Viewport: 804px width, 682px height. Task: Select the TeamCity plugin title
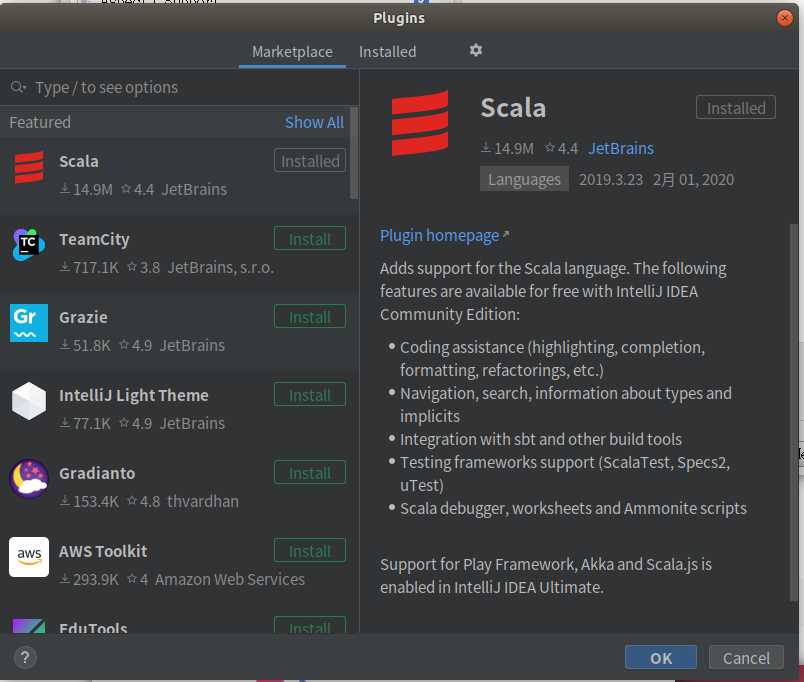tap(94, 239)
